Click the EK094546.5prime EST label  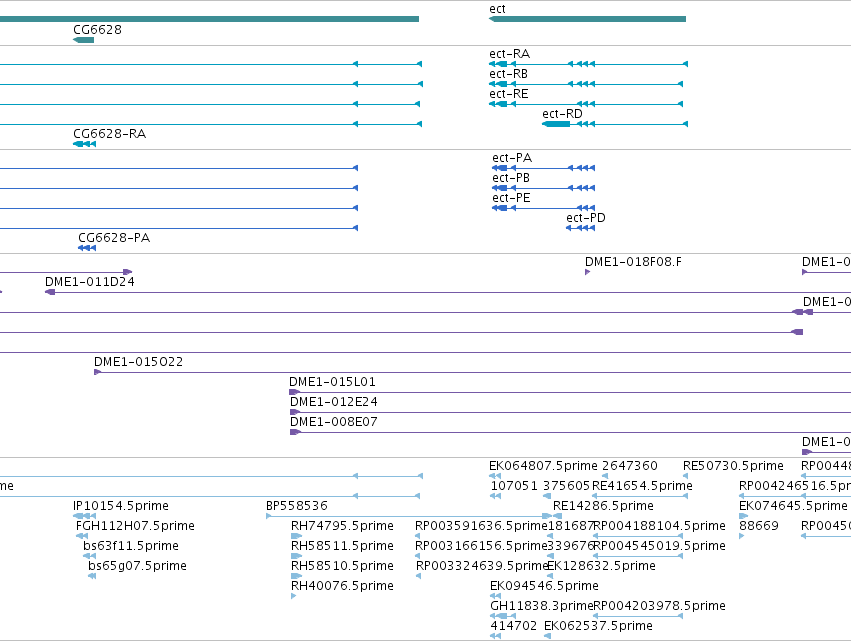point(544,586)
